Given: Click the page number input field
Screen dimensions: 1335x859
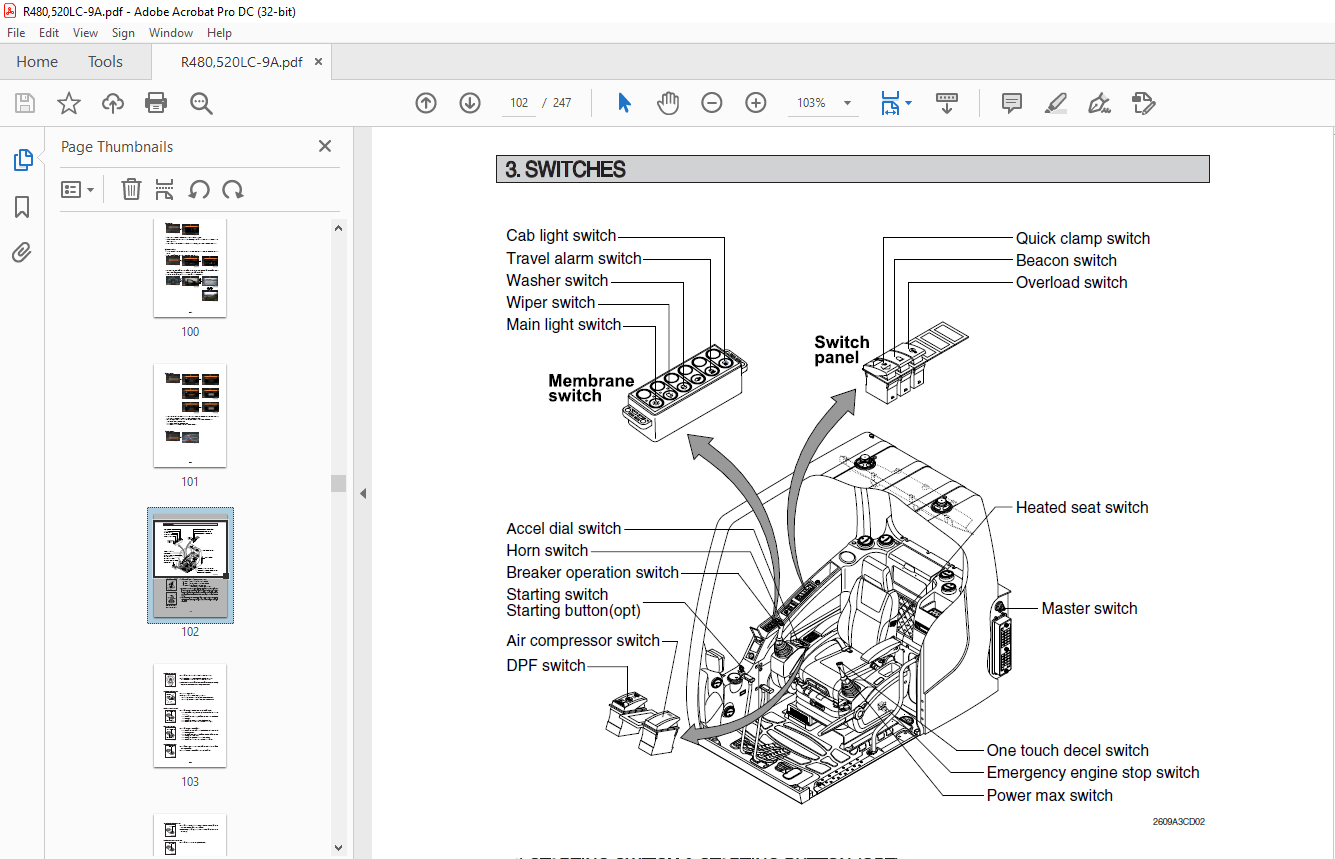Looking at the screenshot, I should pyautogui.click(x=519, y=103).
